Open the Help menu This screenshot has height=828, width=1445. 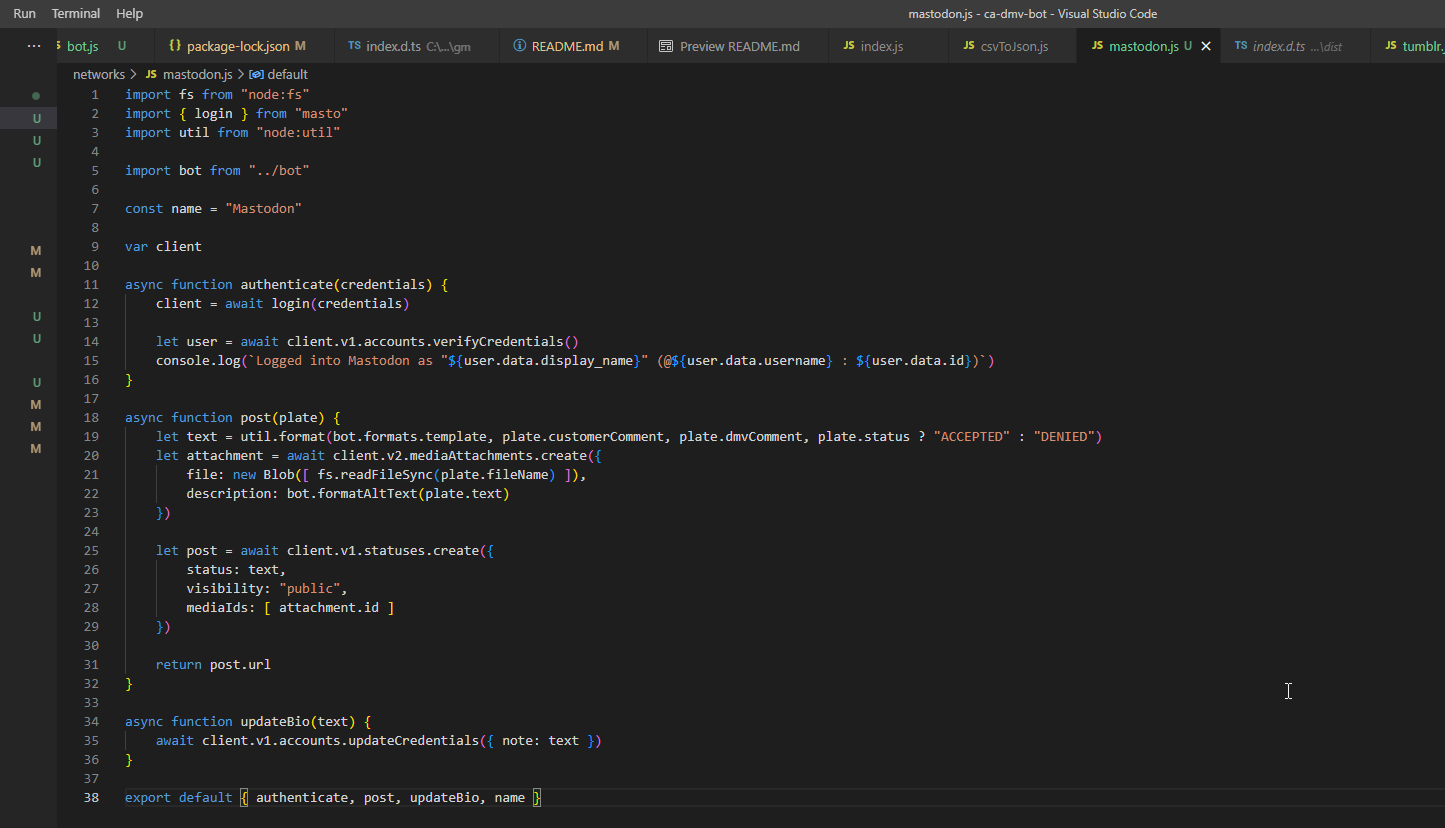129,14
